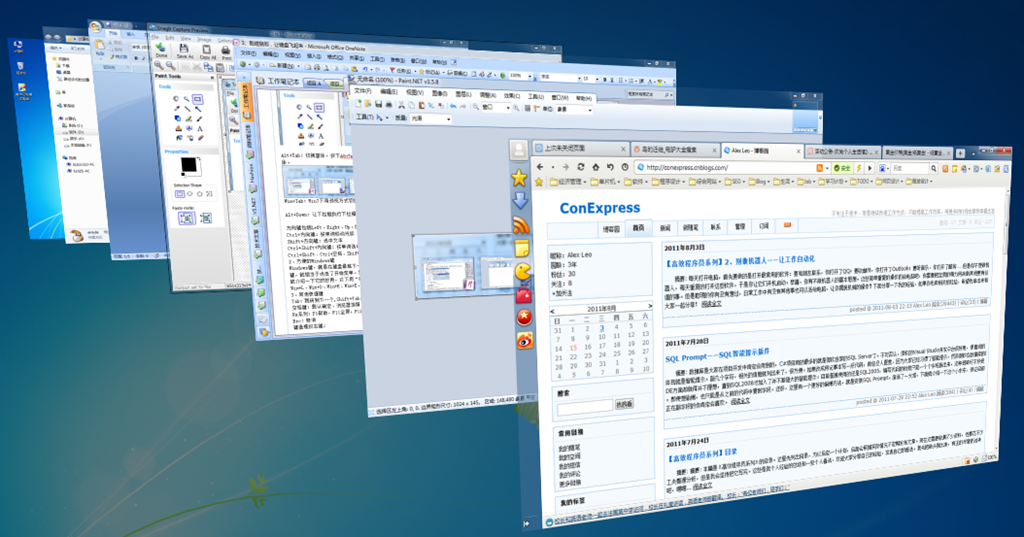Click the Alt+Tab screenshot thumbnail in the OneNote page
1024x537 pixels.
coord(317,180)
